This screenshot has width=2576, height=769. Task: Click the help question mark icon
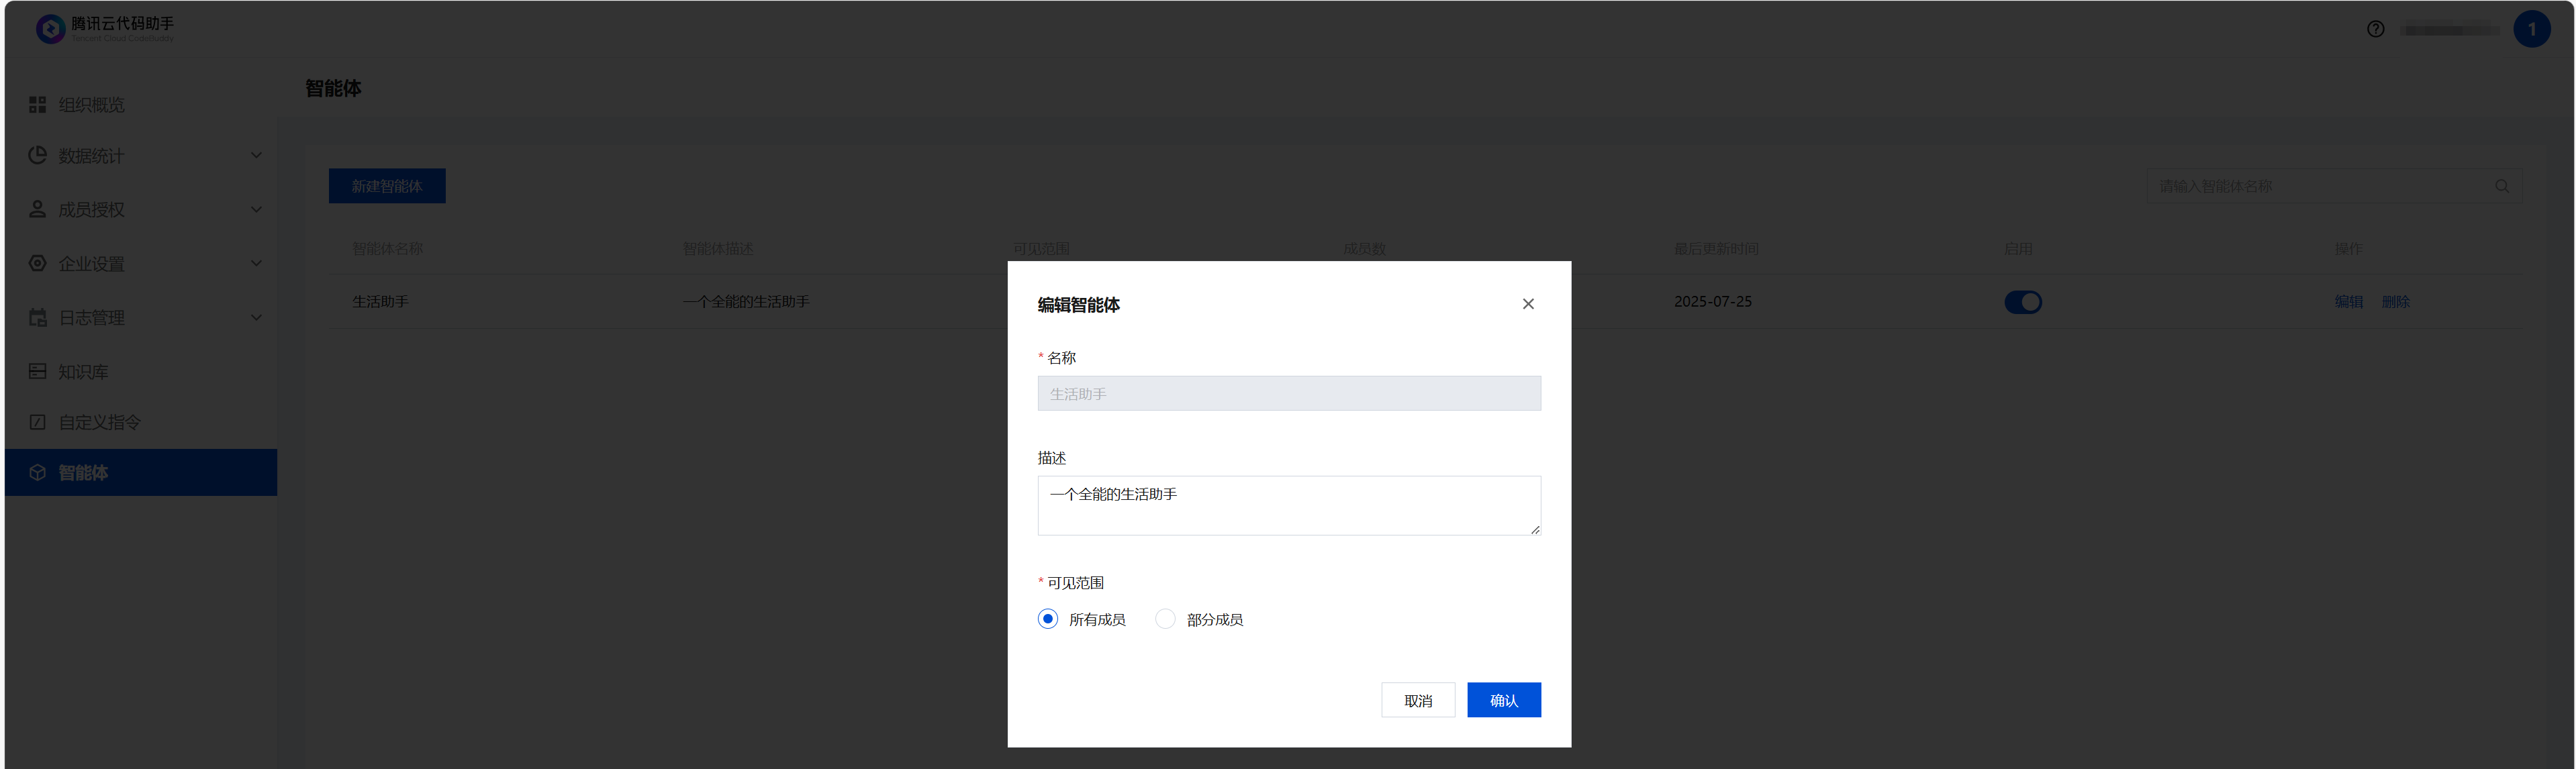click(x=2375, y=29)
